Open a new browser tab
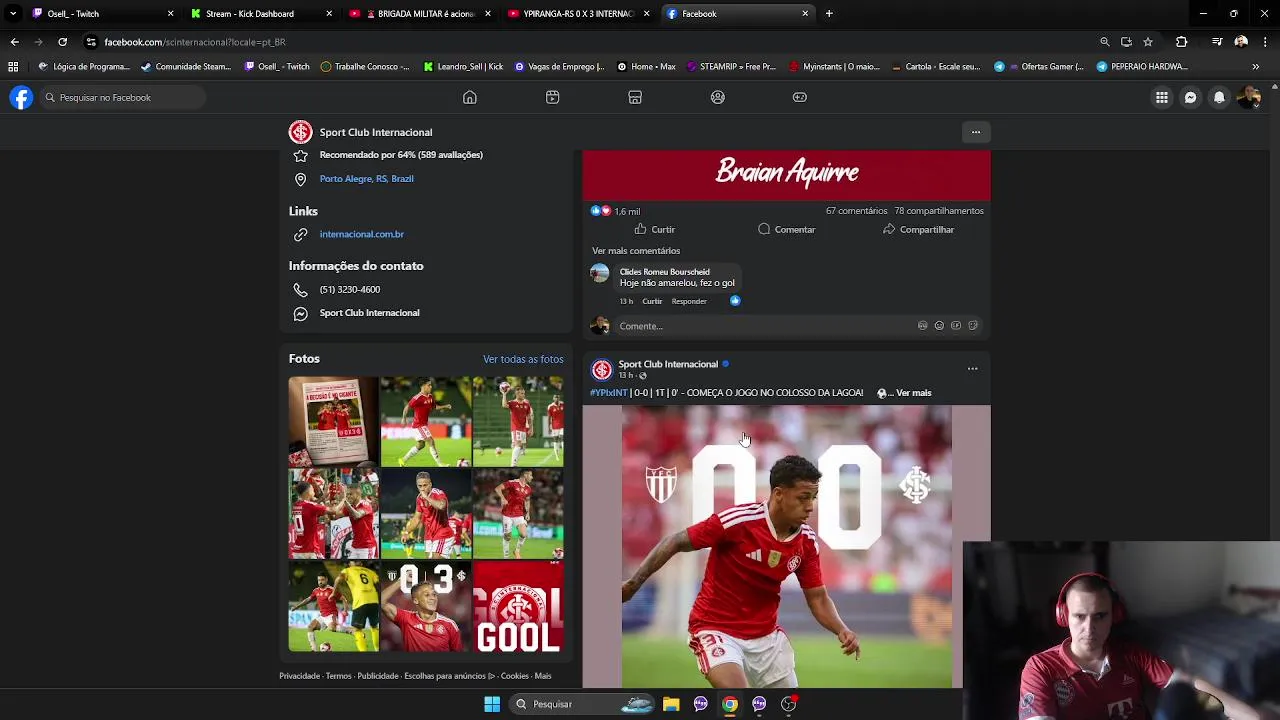The width and height of the screenshot is (1280, 720). [x=829, y=14]
